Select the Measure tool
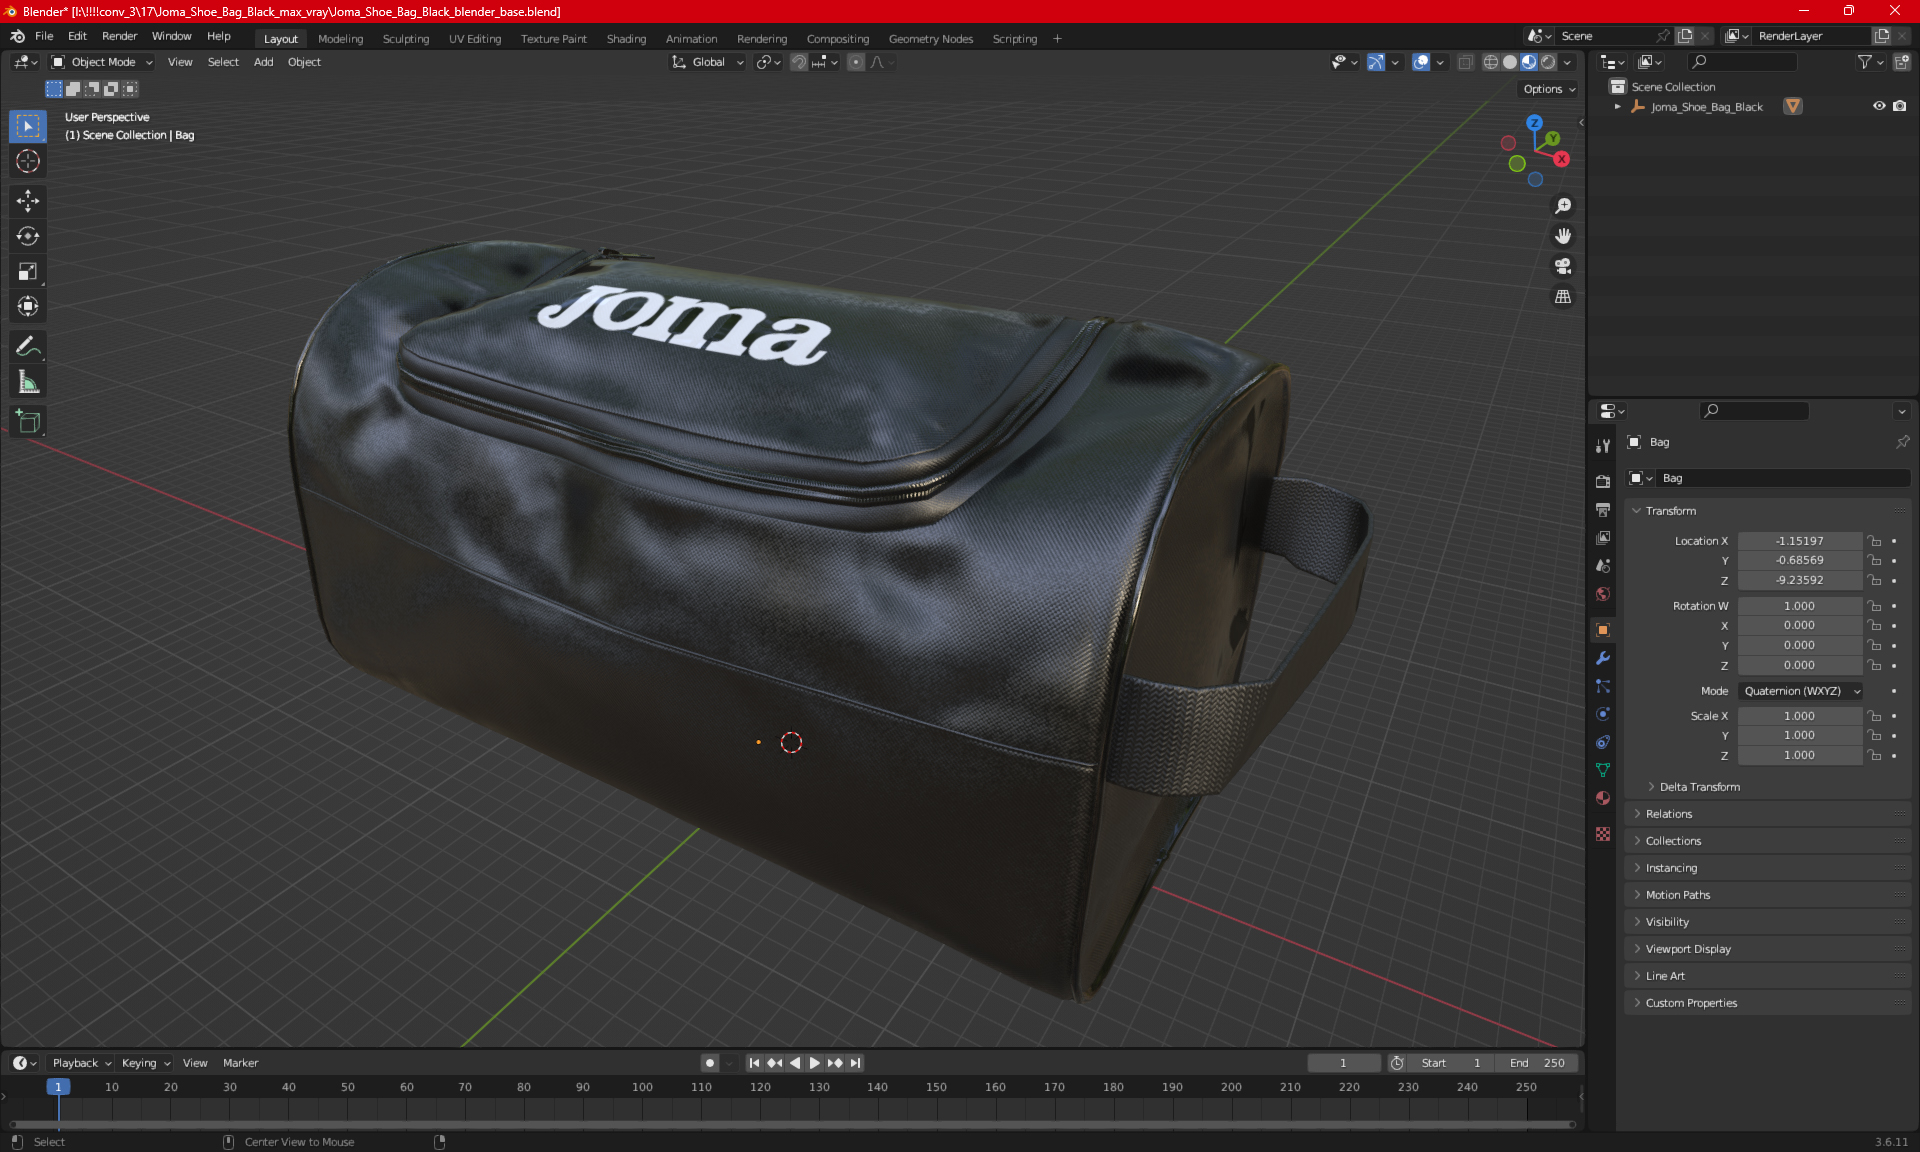The height and width of the screenshot is (1152, 1920). pyautogui.click(x=28, y=382)
